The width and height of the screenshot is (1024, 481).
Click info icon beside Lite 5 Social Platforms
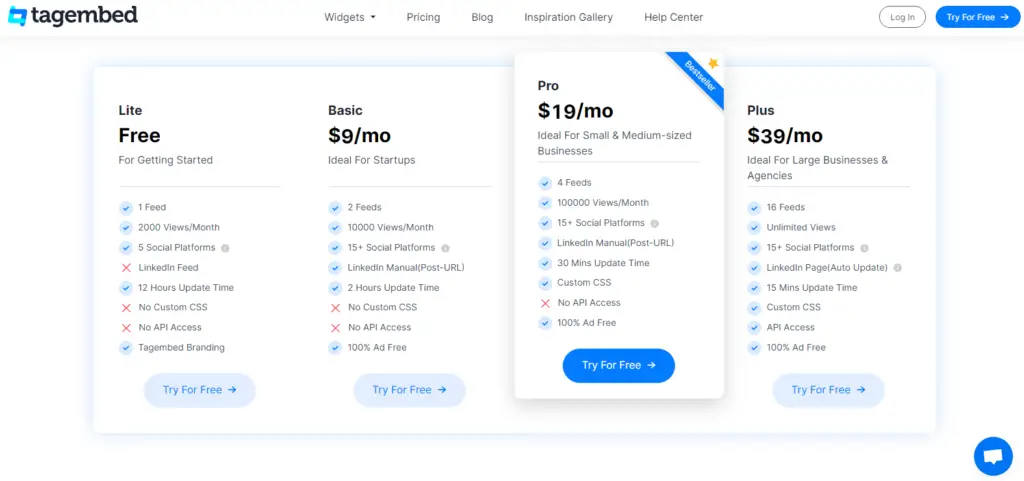coord(225,249)
